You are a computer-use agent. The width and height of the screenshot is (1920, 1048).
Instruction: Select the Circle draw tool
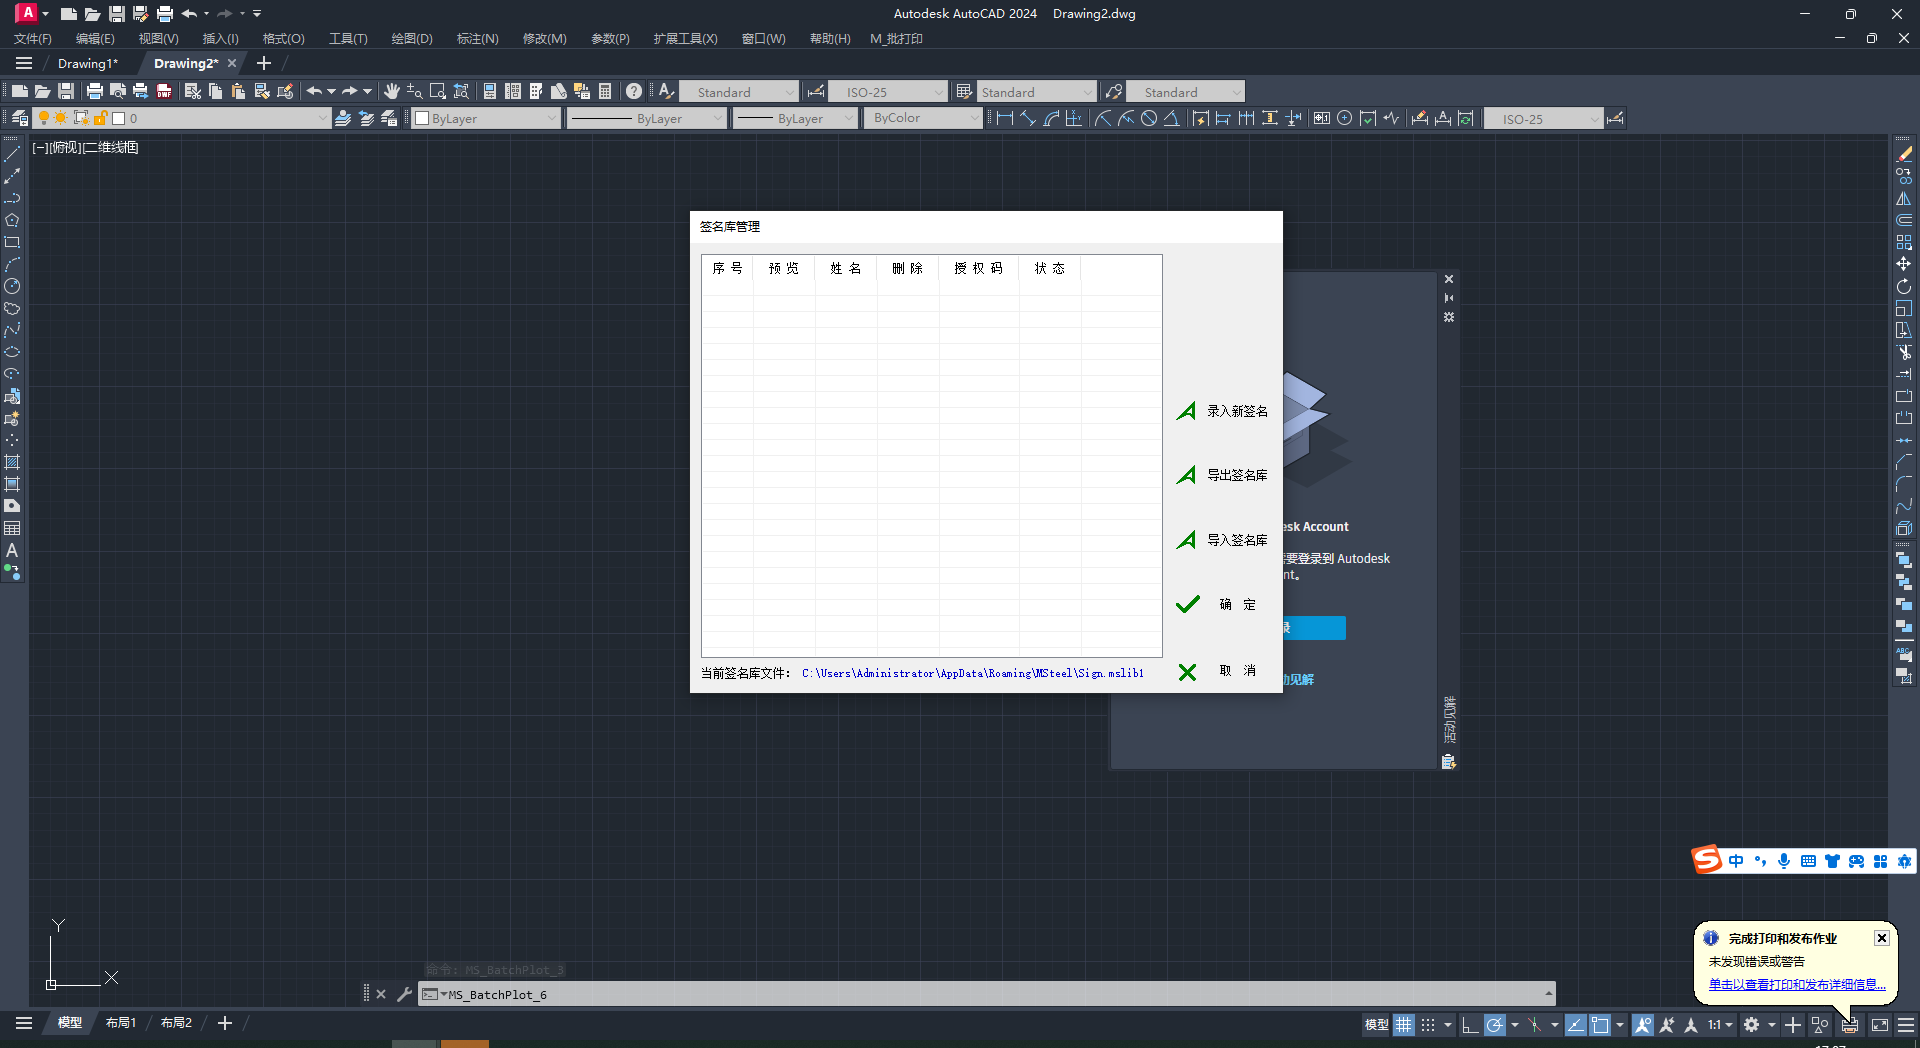click(x=12, y=286)
